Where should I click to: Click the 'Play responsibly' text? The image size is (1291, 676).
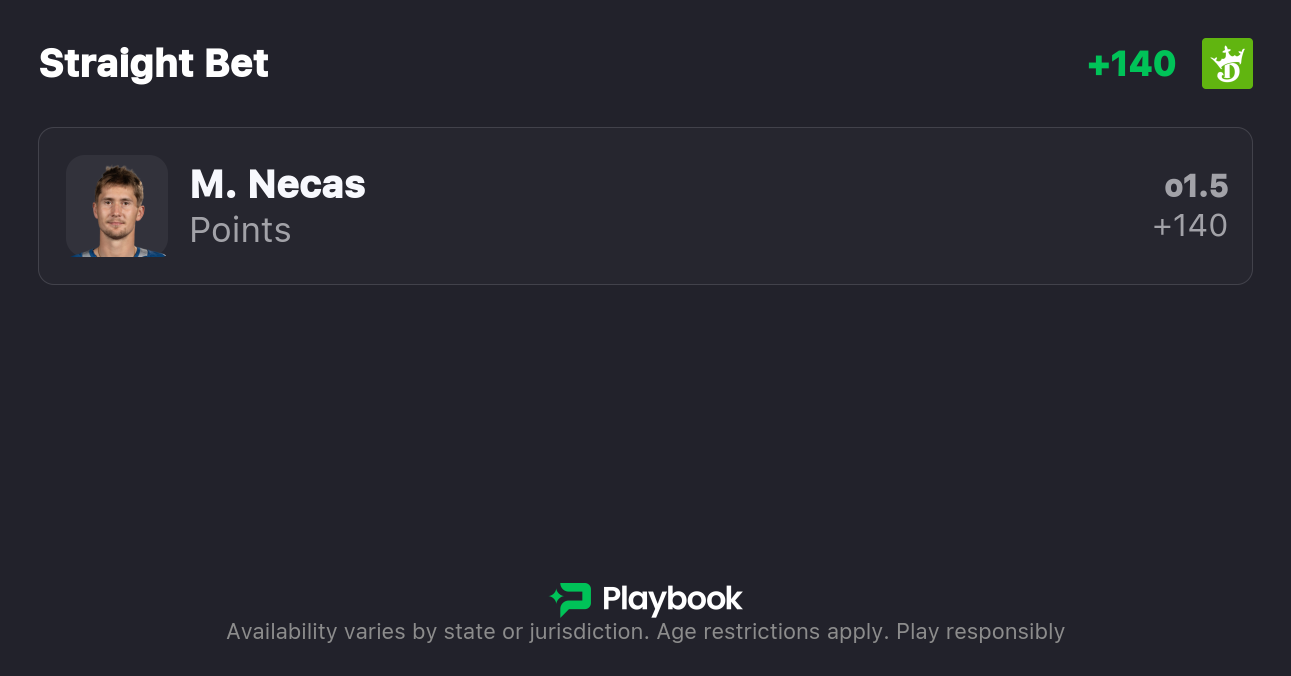click(x=980, y=632)
